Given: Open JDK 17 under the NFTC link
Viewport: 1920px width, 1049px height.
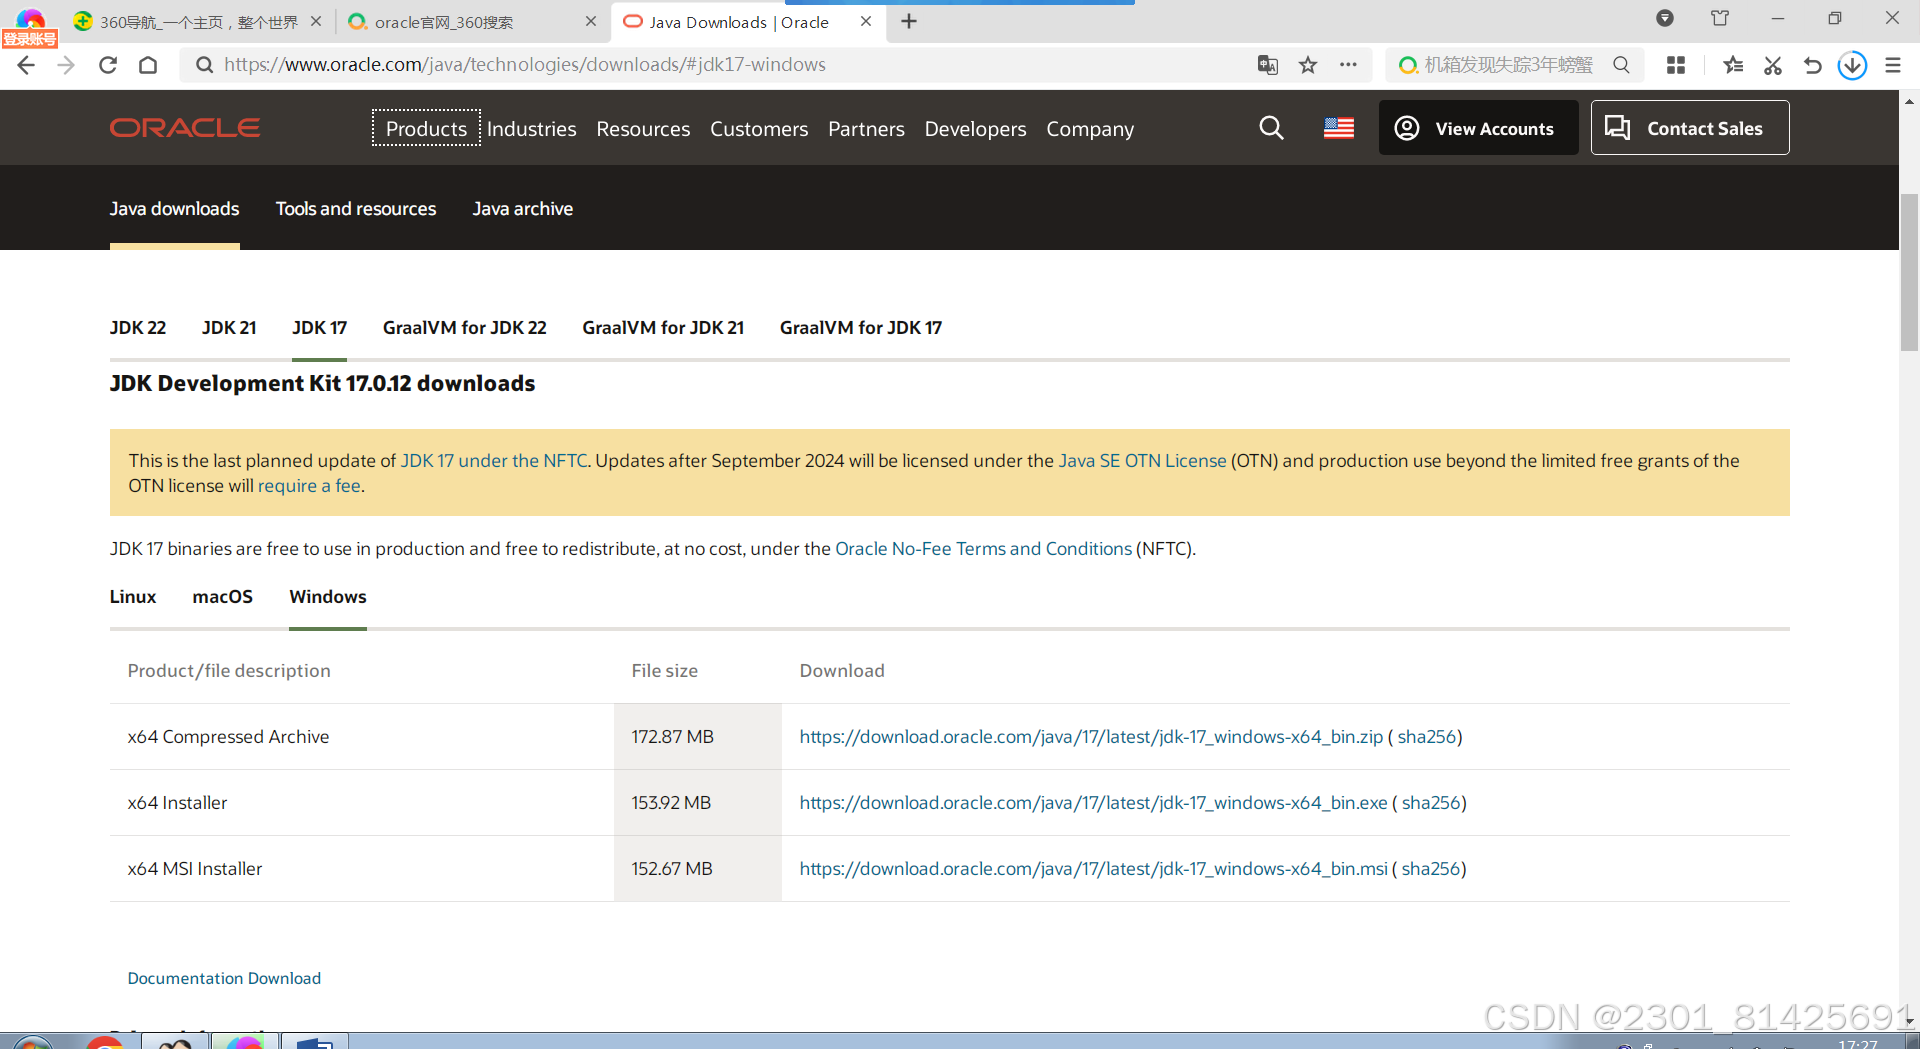Looking at the screenshot, I should pos(494,461).
